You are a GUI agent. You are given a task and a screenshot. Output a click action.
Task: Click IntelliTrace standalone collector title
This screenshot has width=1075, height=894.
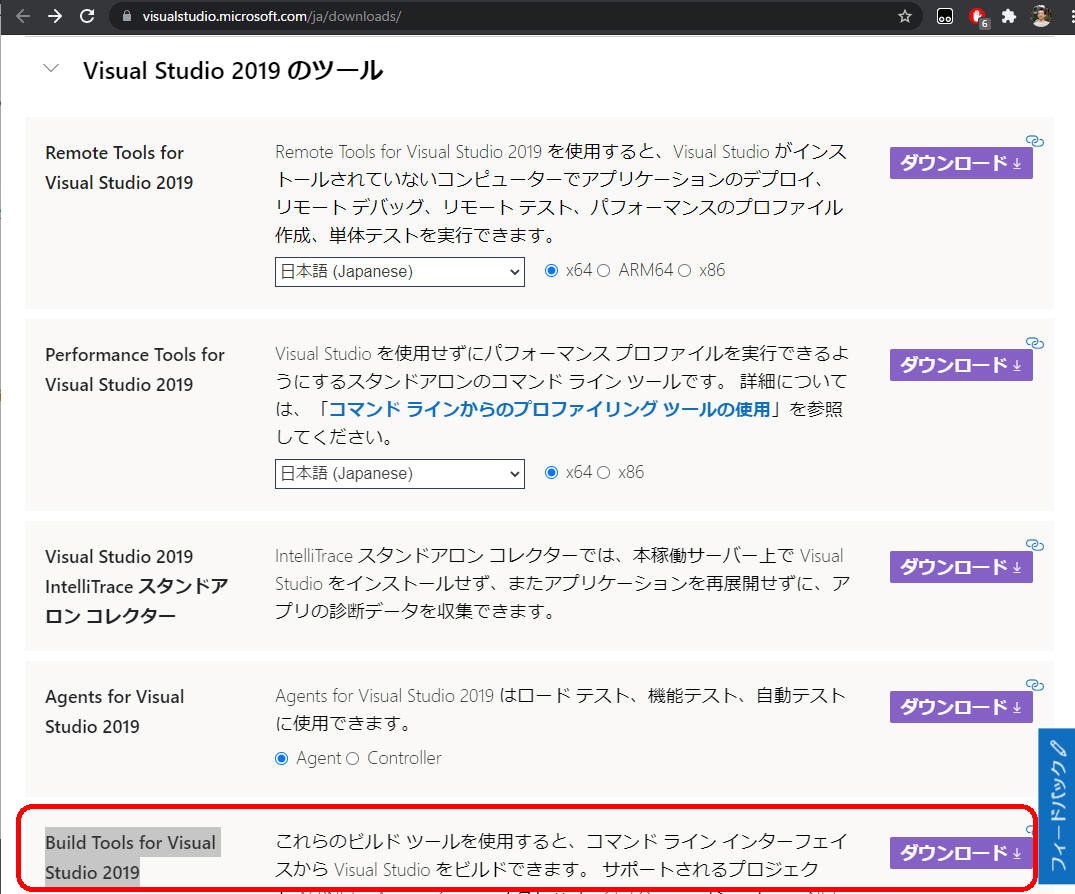[x=136, y=586]
